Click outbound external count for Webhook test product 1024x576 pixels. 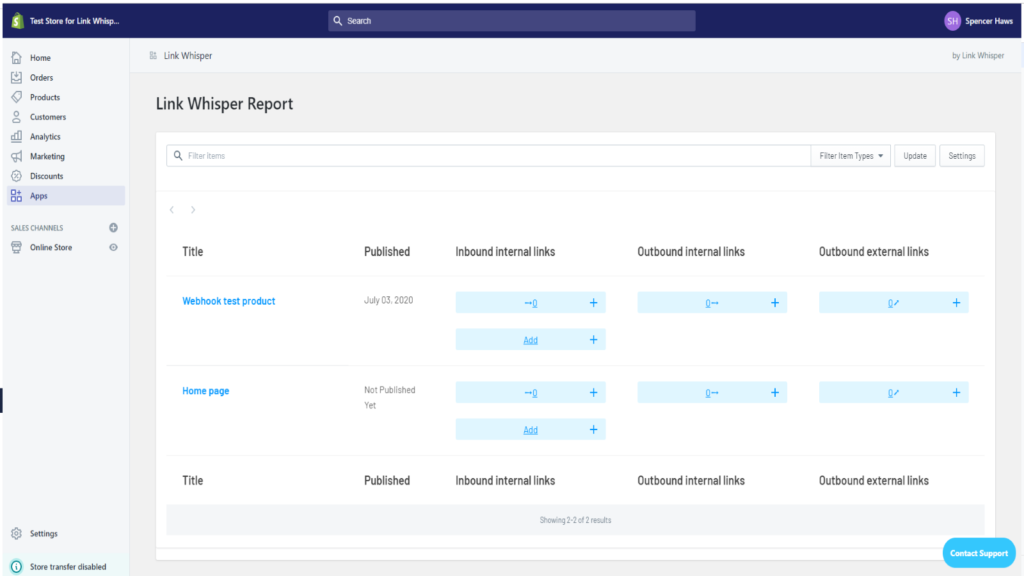tap(893, 303)
